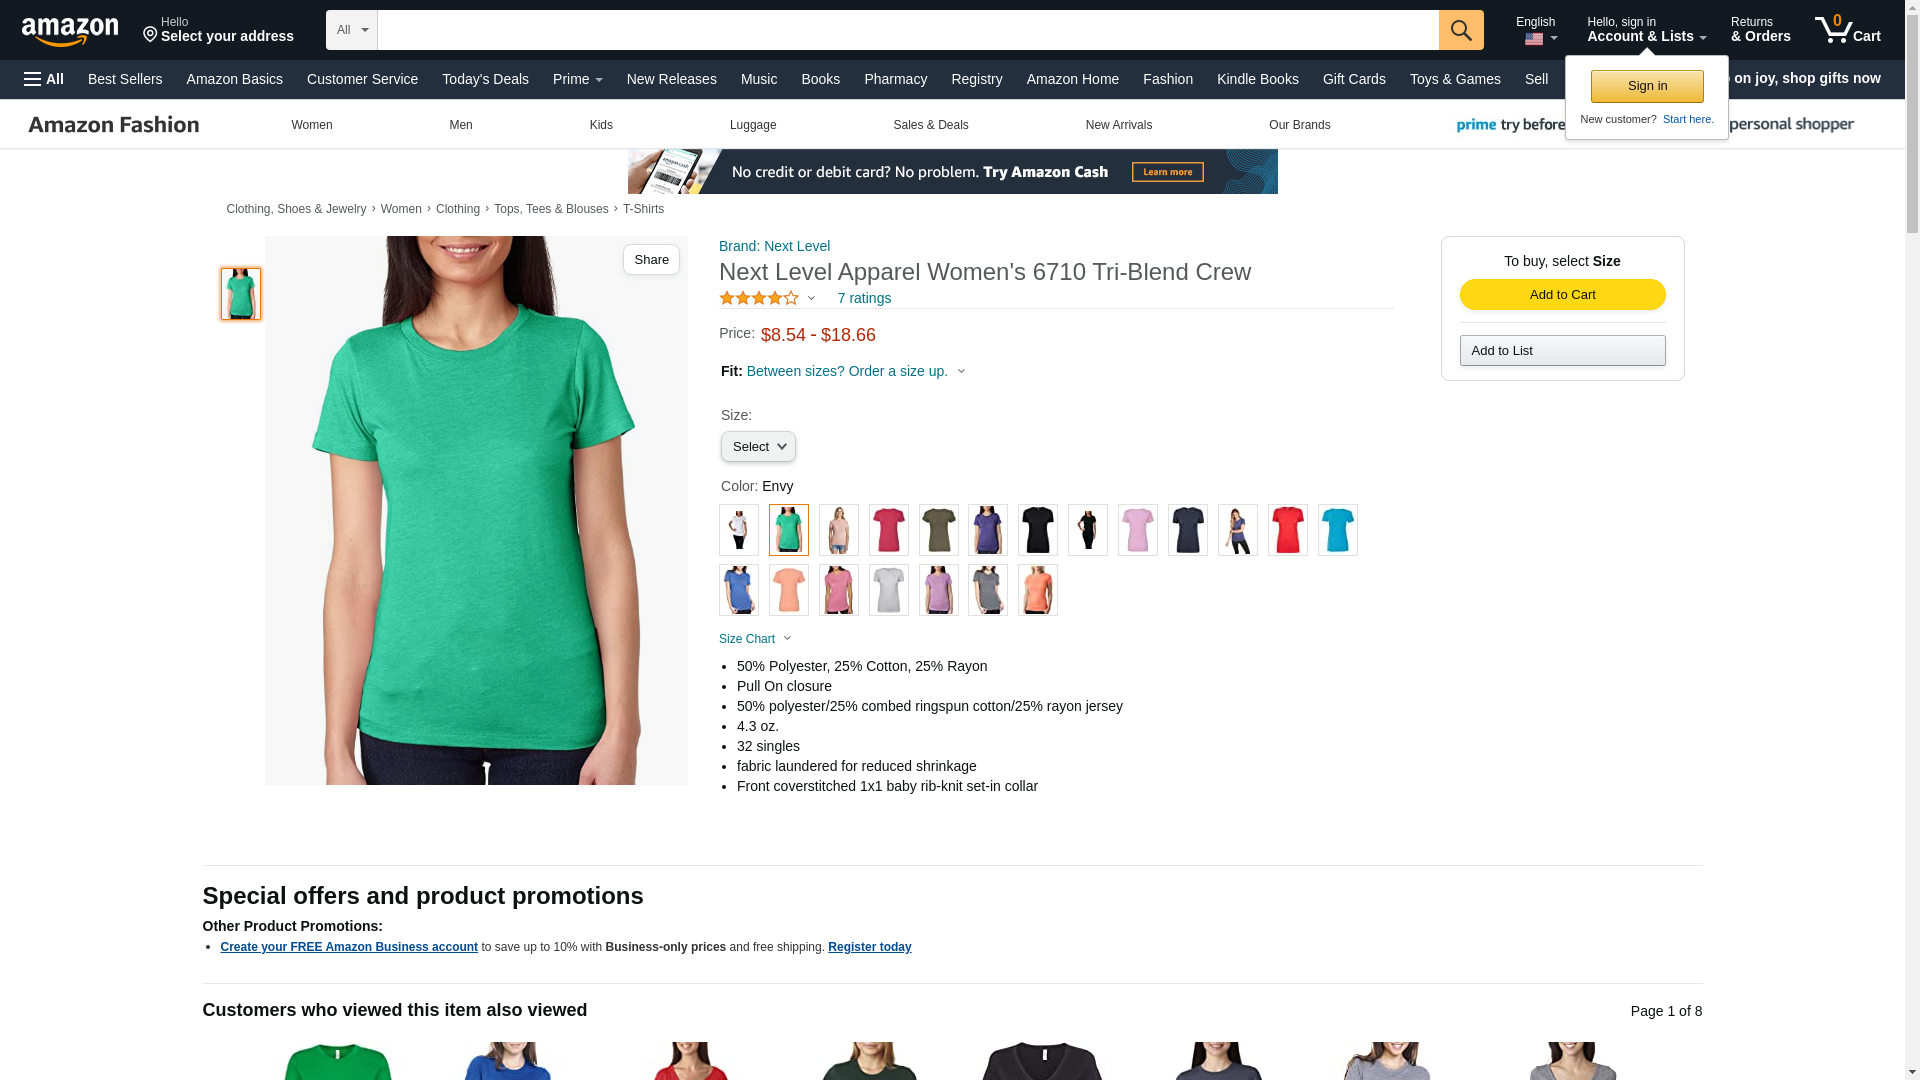Select the Women fashion tab

coord(312,125)
